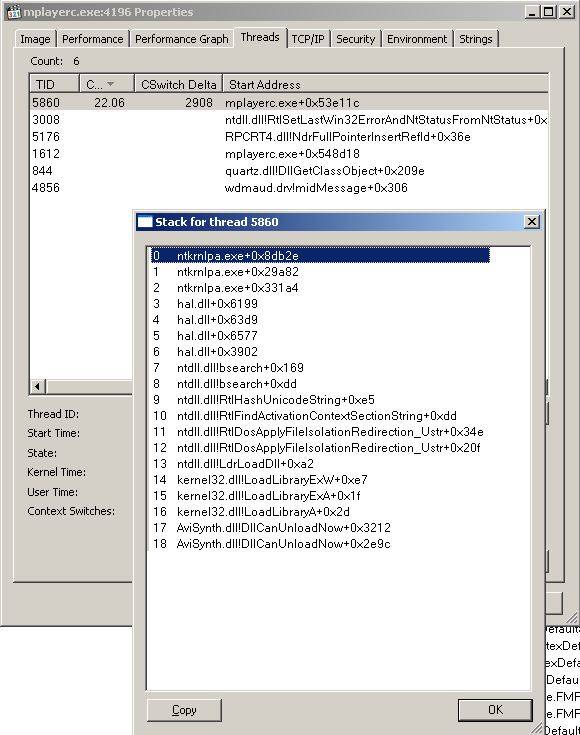
Task: Sort threads by TID column header
Action: [54, 84]
